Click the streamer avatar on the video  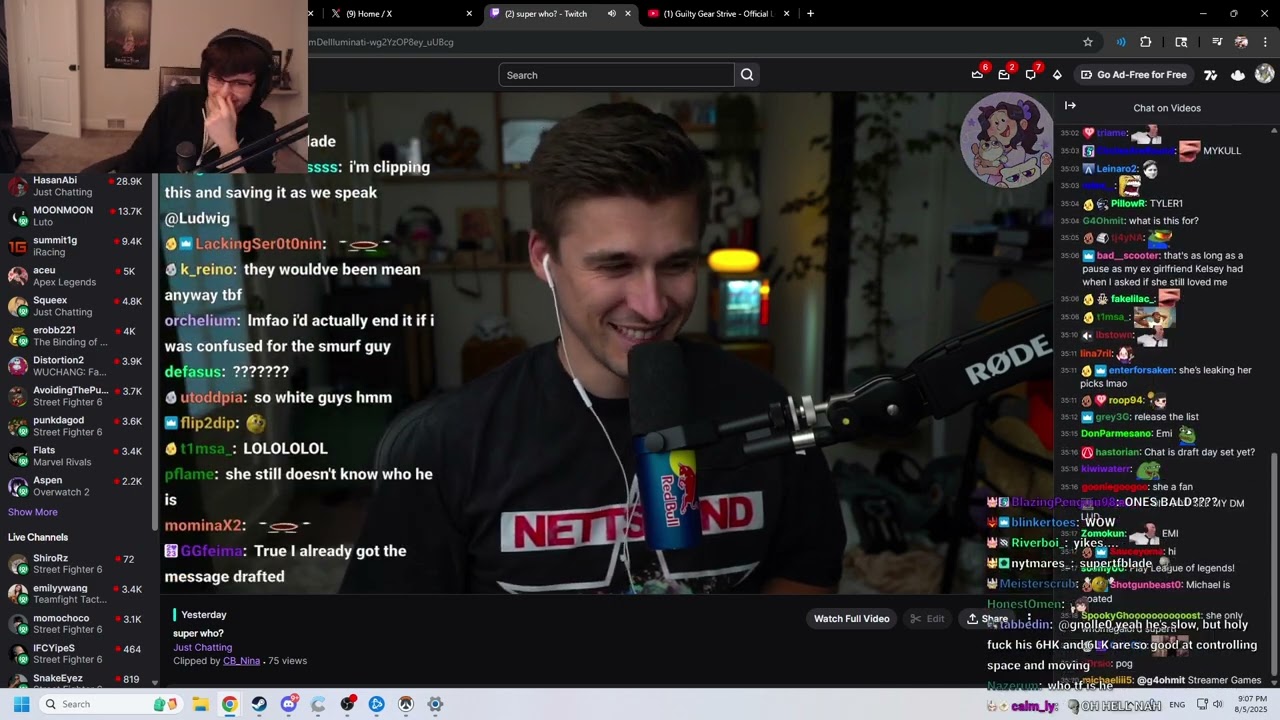pyautogui.click(x=1006, y=141)
